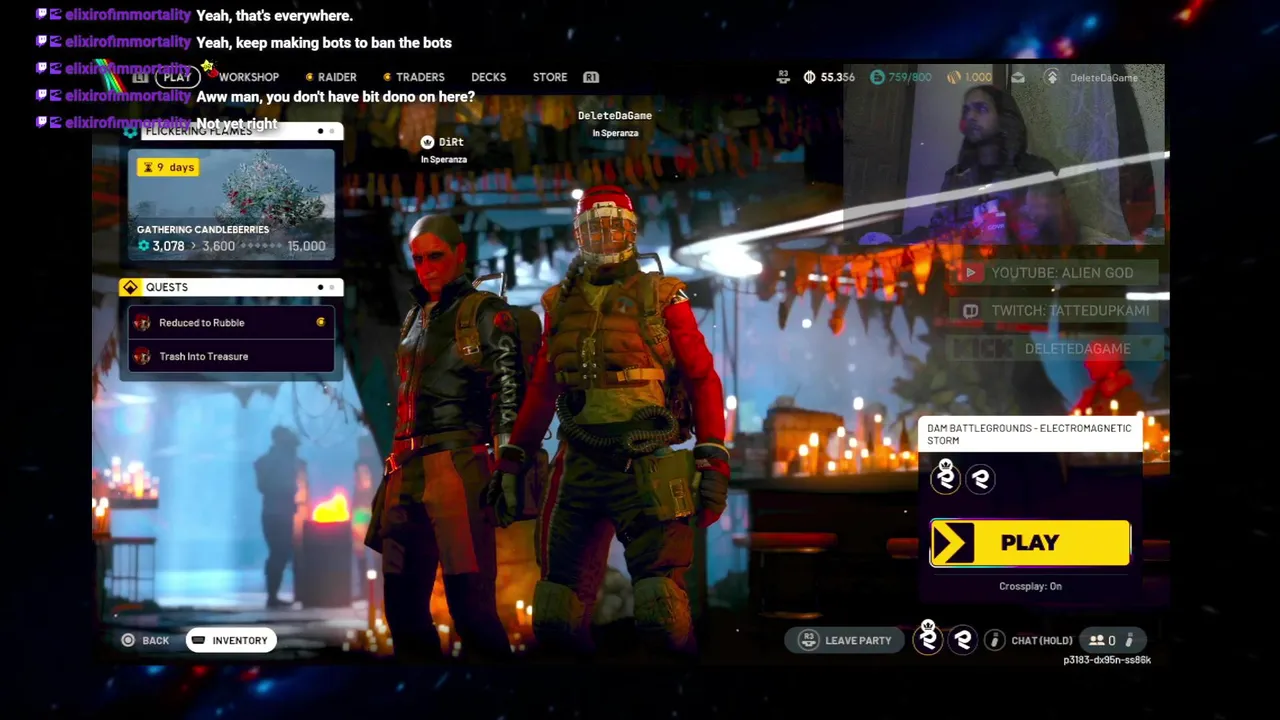Click the crowned party leader icon in the bottom bar
The image size is (1280, 720).
point(929,638)
